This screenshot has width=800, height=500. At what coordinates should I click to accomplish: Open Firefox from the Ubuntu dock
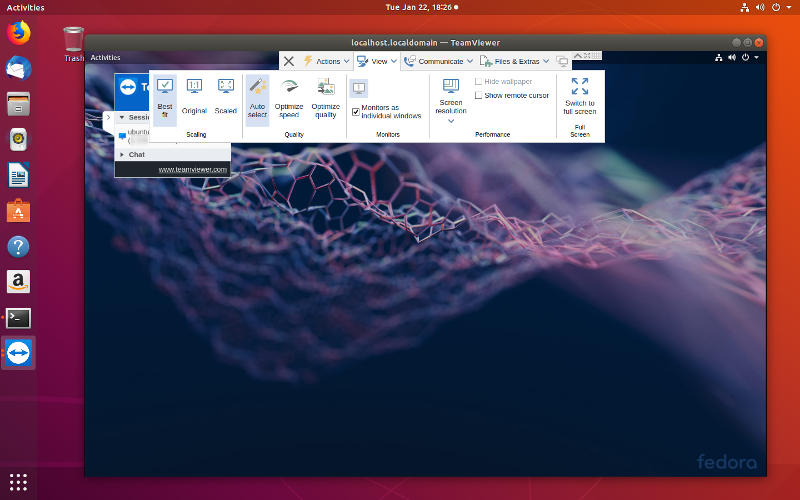(18, 33)
